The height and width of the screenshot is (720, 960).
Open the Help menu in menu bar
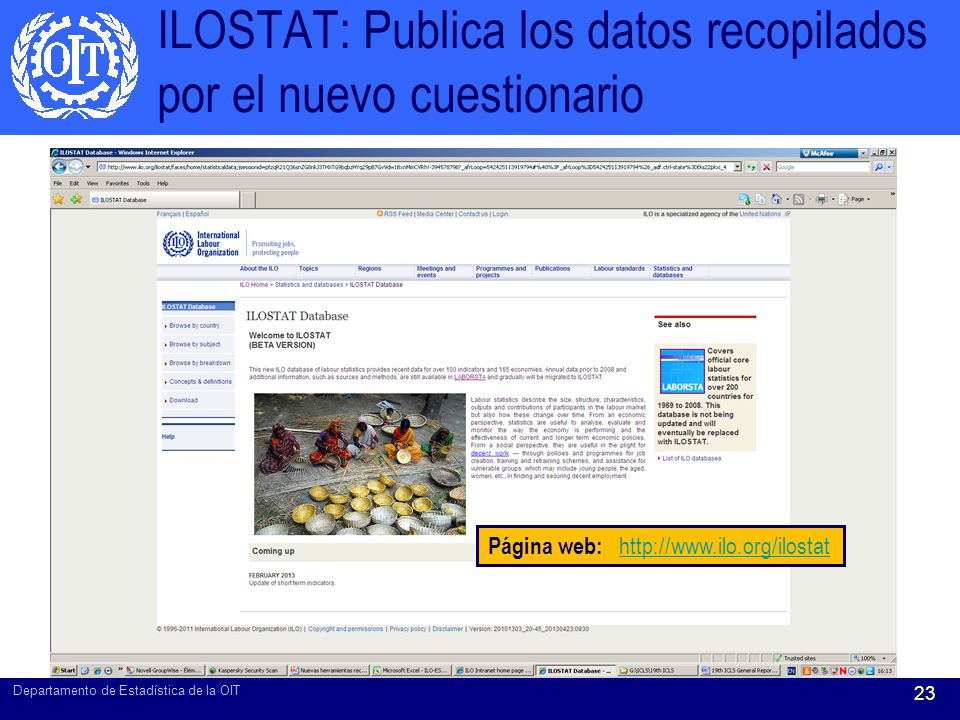point(163,183)
